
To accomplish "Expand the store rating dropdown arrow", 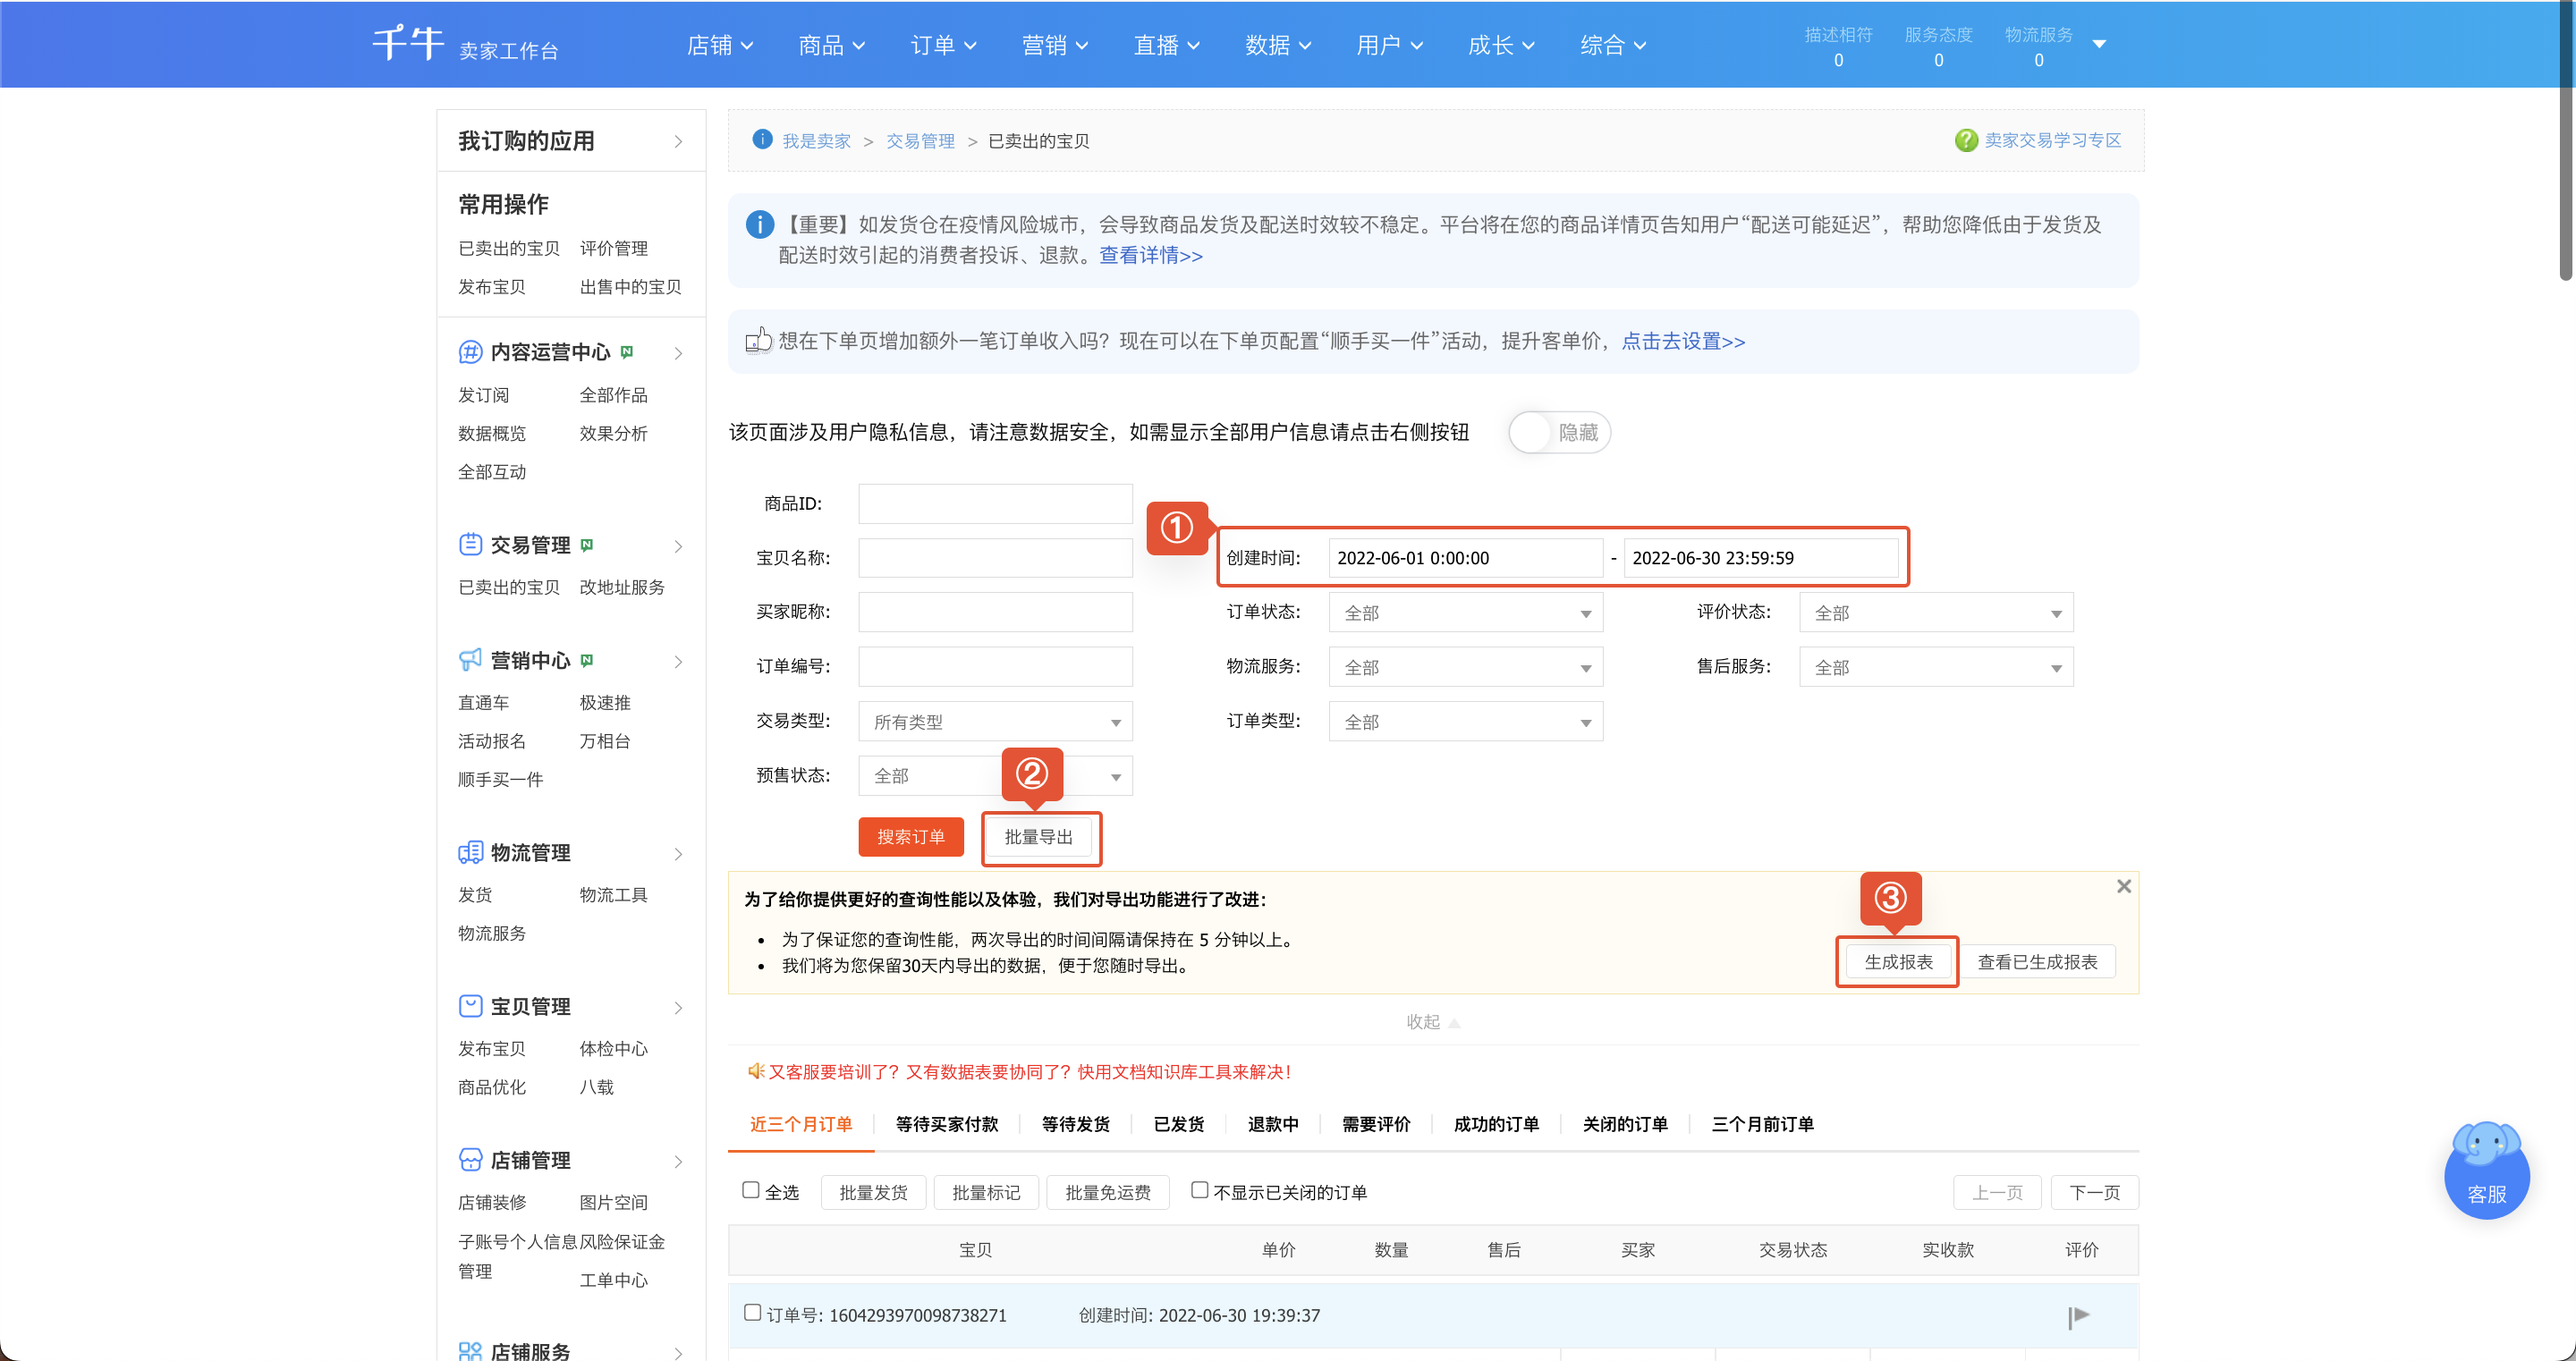I will point(2099,44).
